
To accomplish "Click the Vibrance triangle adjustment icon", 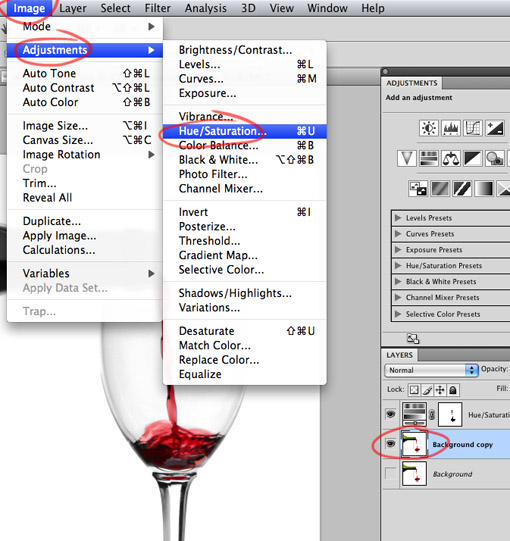I will click(406, 159).
